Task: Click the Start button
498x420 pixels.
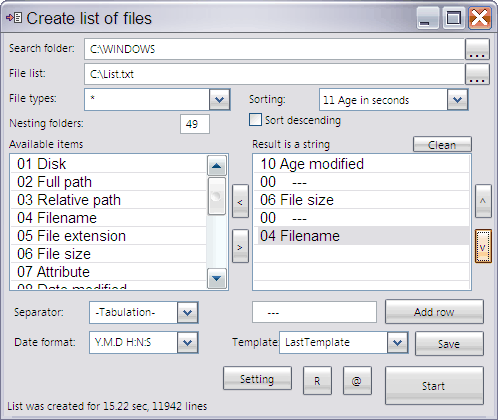Action: pos(434,386)
